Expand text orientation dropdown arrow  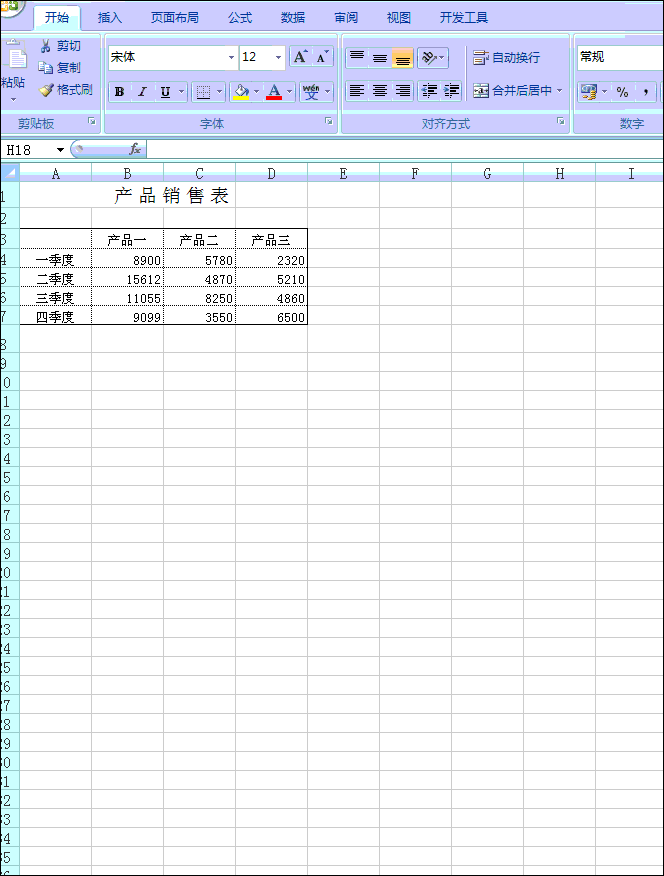click(x=442, y=58)
